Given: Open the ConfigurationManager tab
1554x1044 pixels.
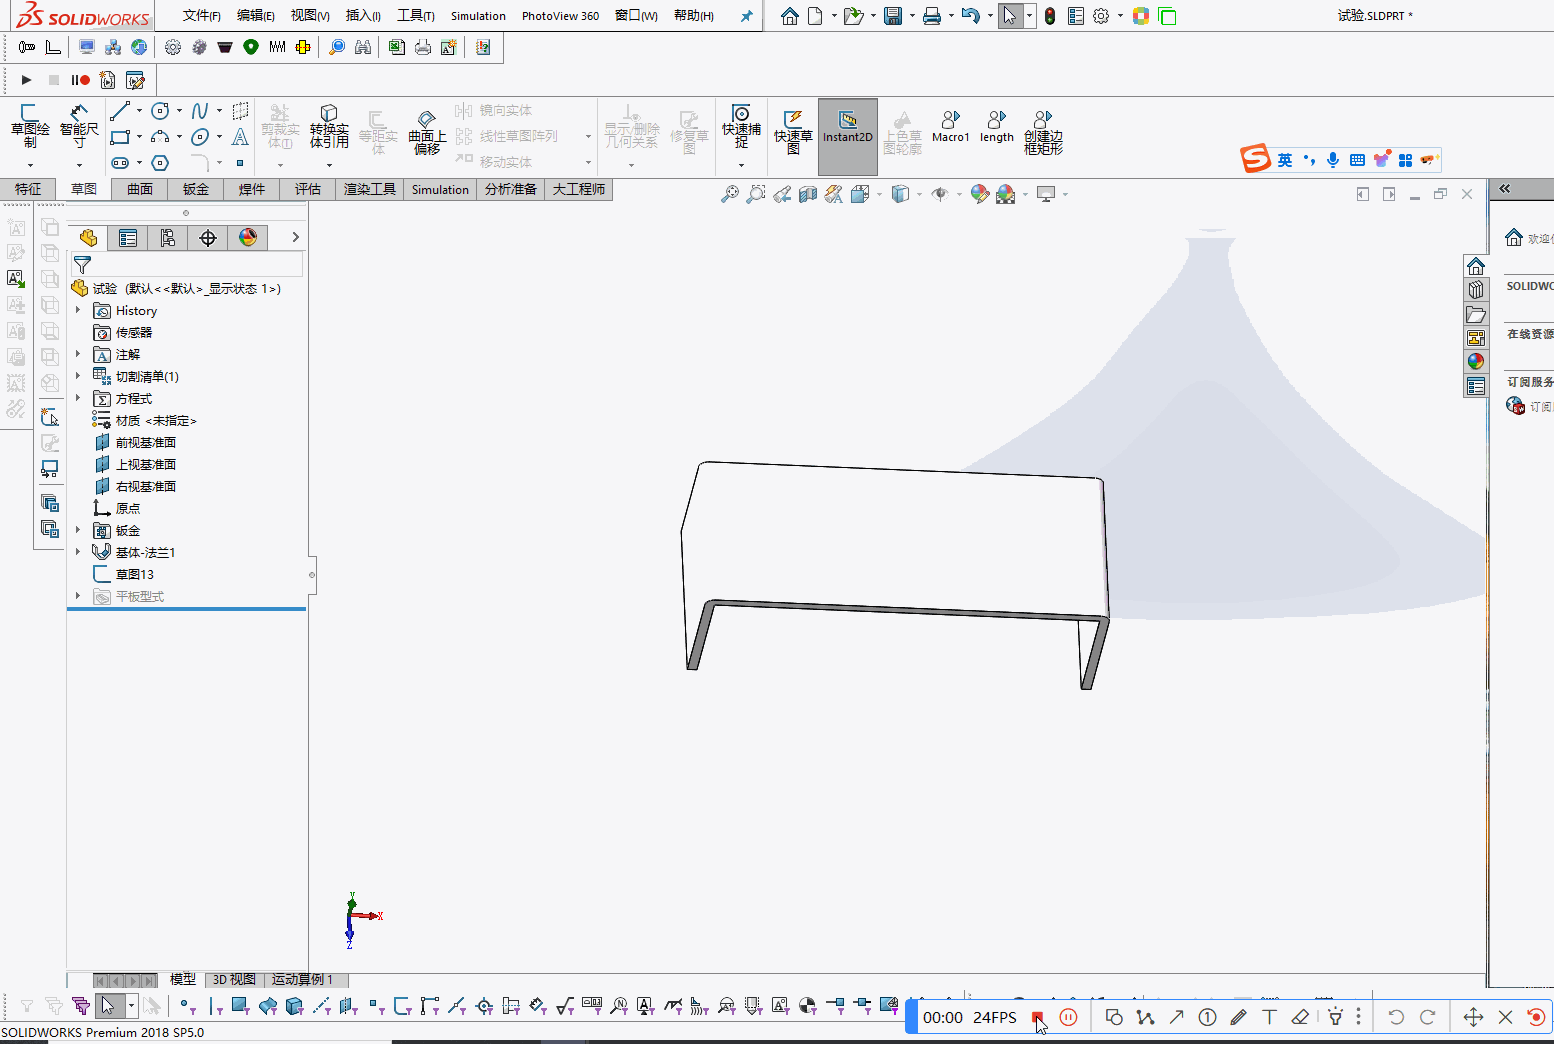Looking at the screenshot, I should click(168, 237).
